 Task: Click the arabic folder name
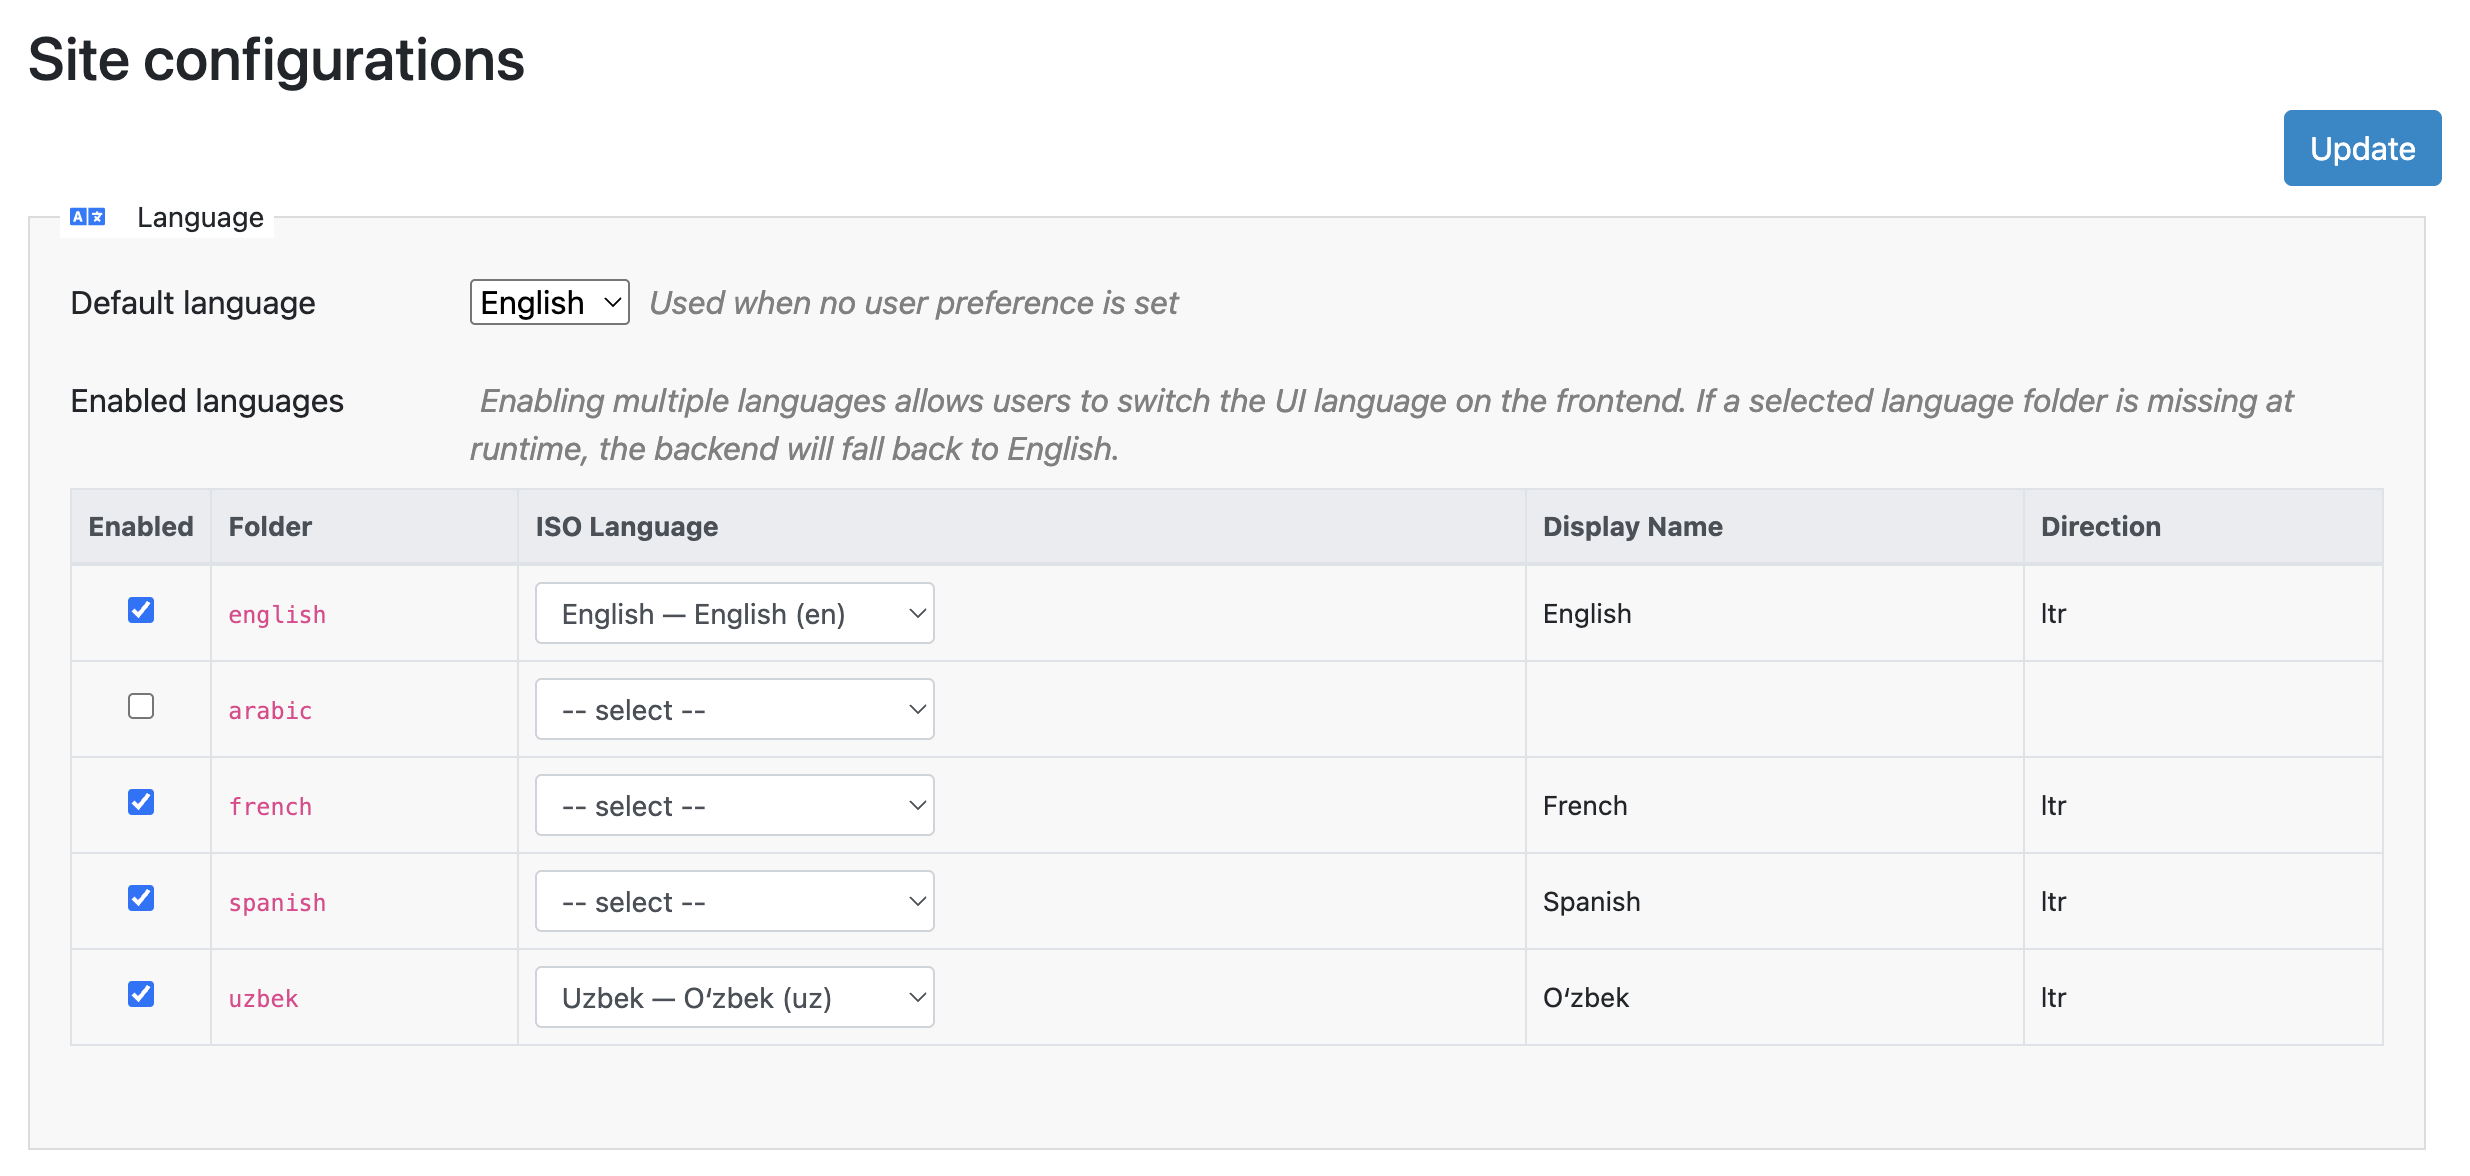pos(270,710)
